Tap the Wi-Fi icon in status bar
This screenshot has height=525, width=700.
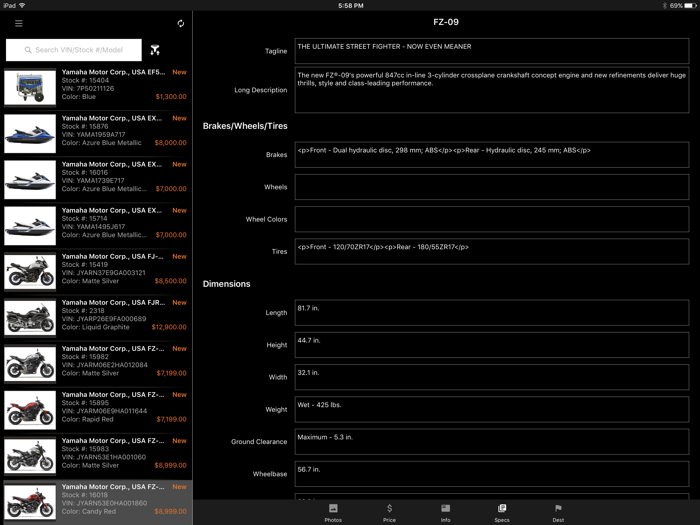click(x=22, y=5)
